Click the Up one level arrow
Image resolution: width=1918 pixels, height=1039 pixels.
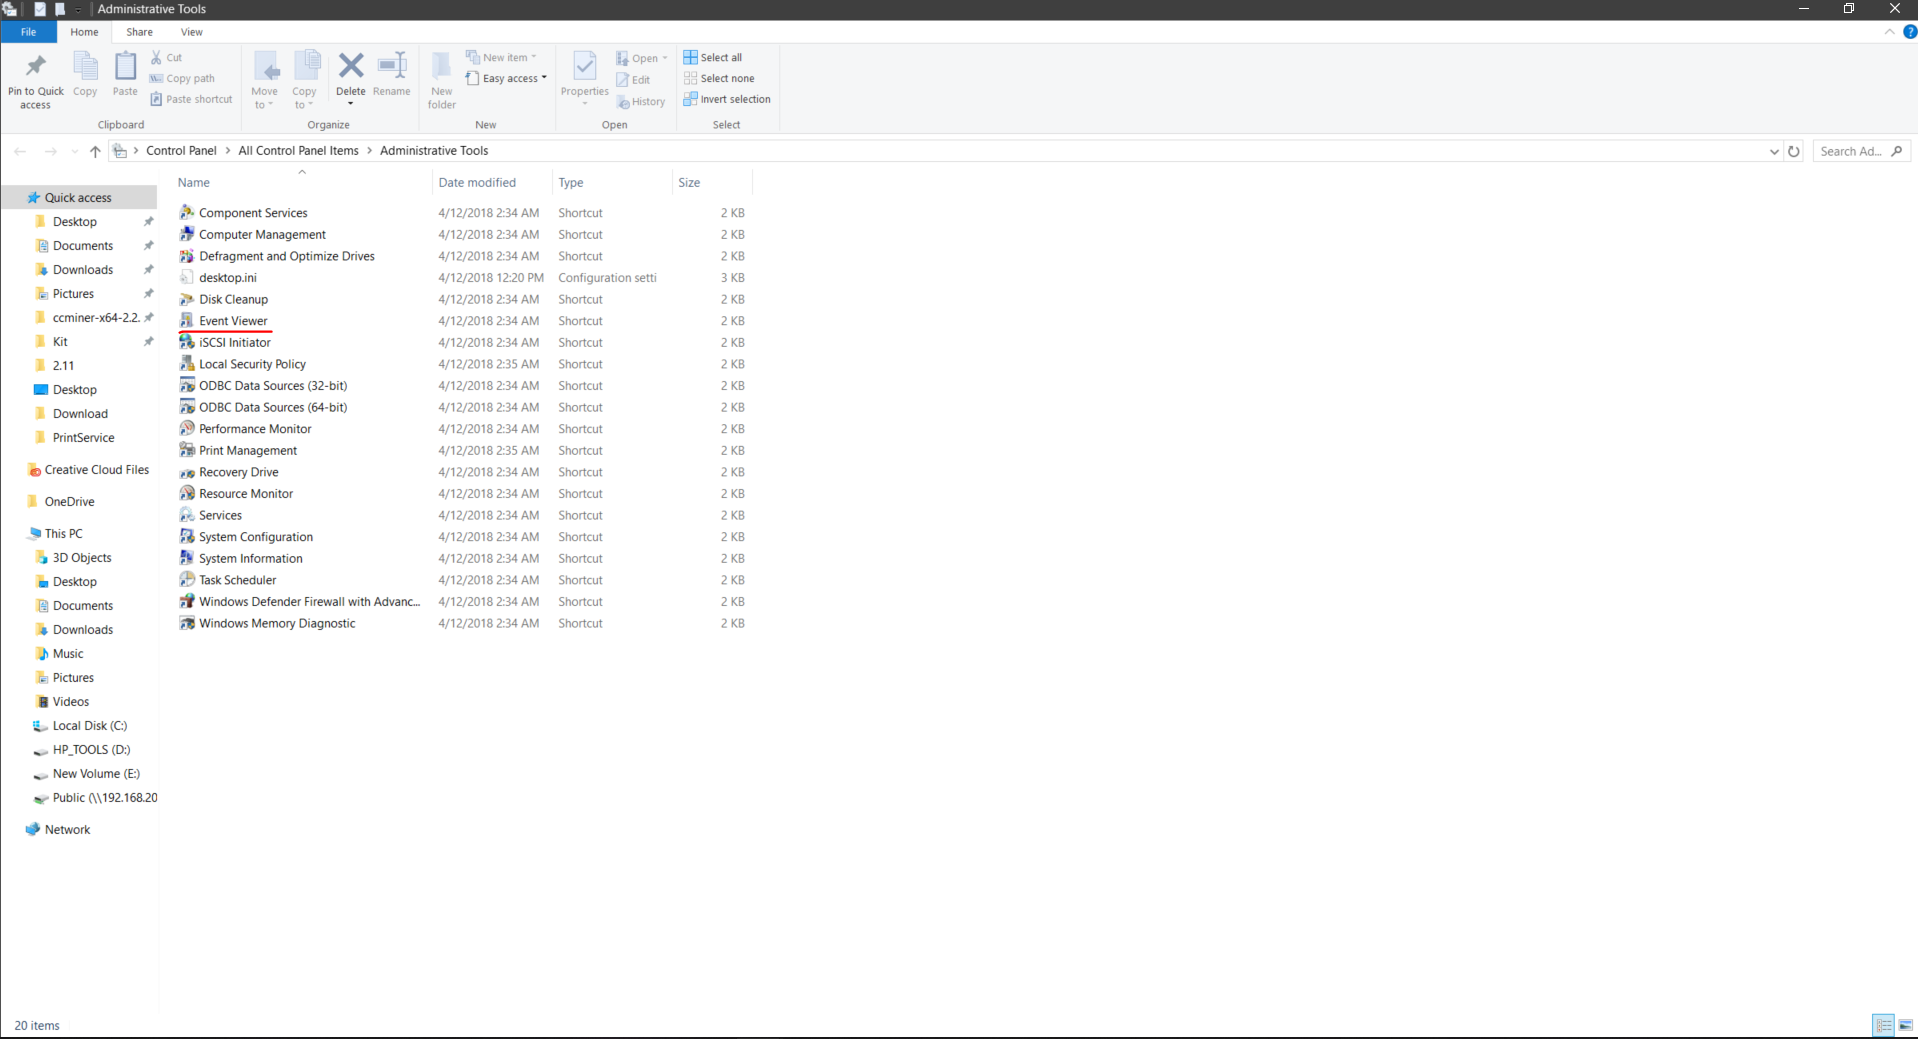point(95,151)
